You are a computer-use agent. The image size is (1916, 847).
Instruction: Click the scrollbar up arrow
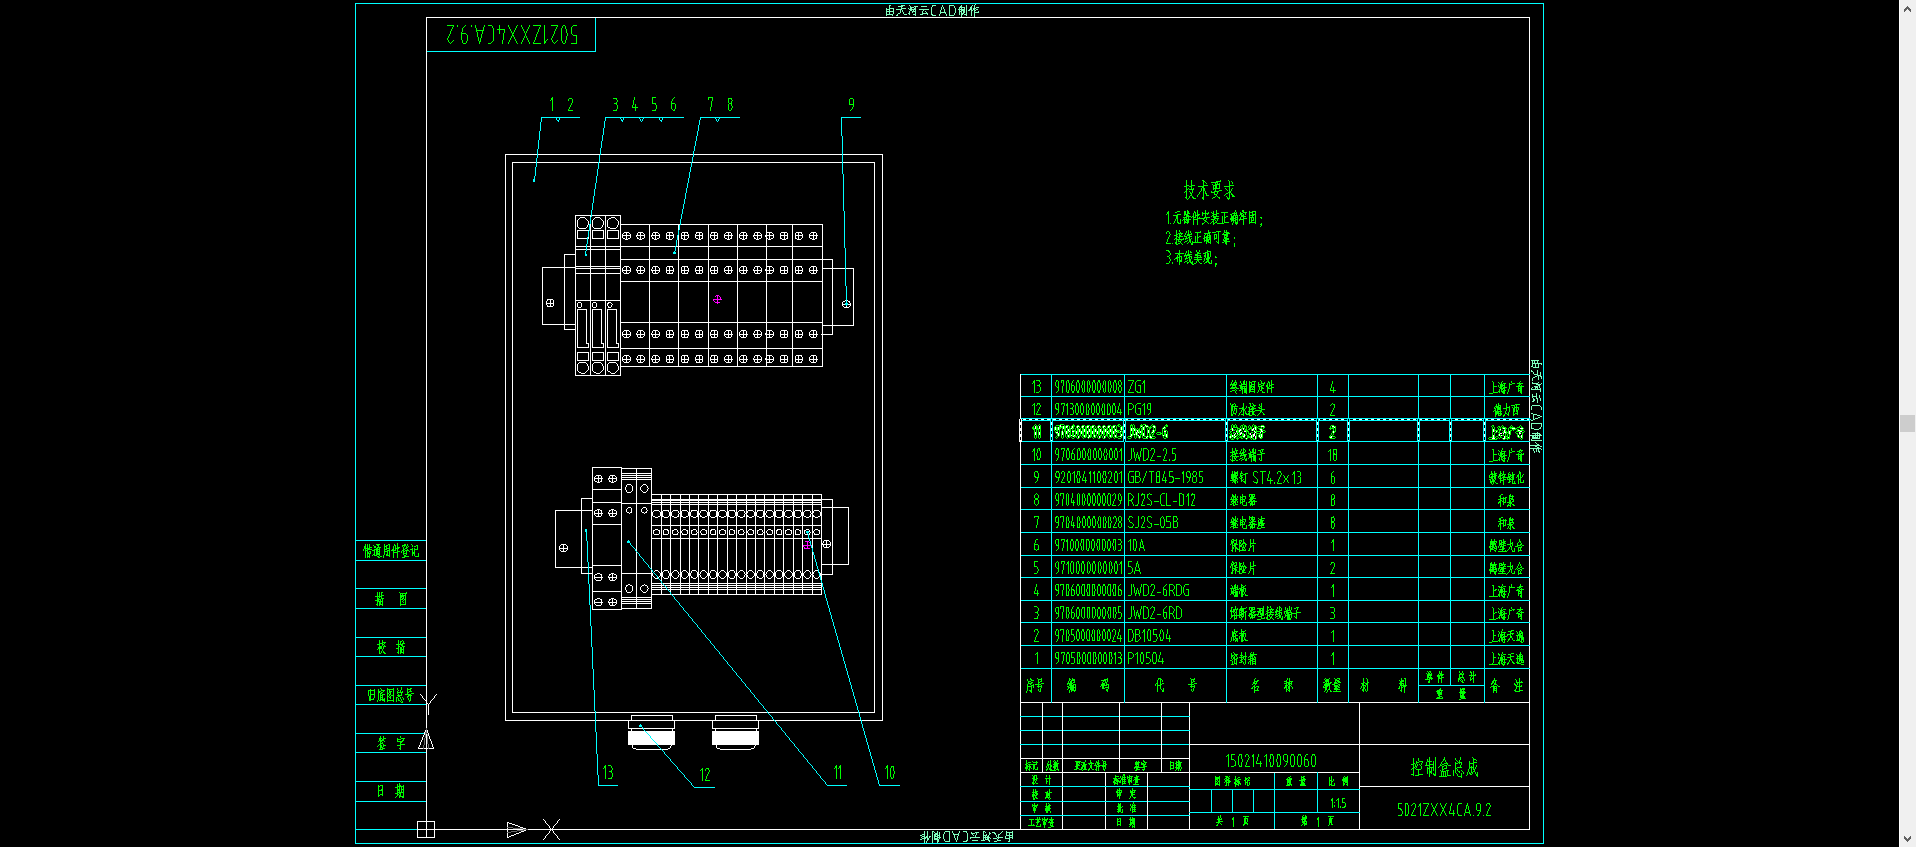tap(1907, 8)
